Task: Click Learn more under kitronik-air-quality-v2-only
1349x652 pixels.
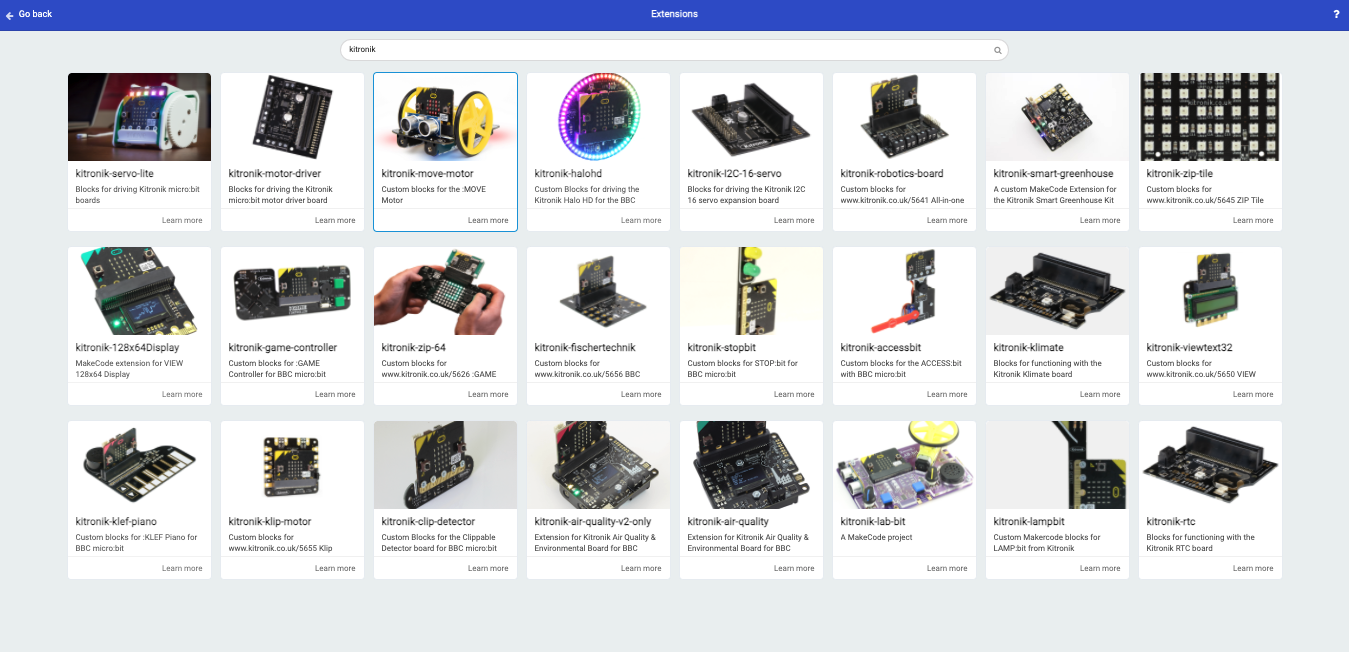Action: 641,568
